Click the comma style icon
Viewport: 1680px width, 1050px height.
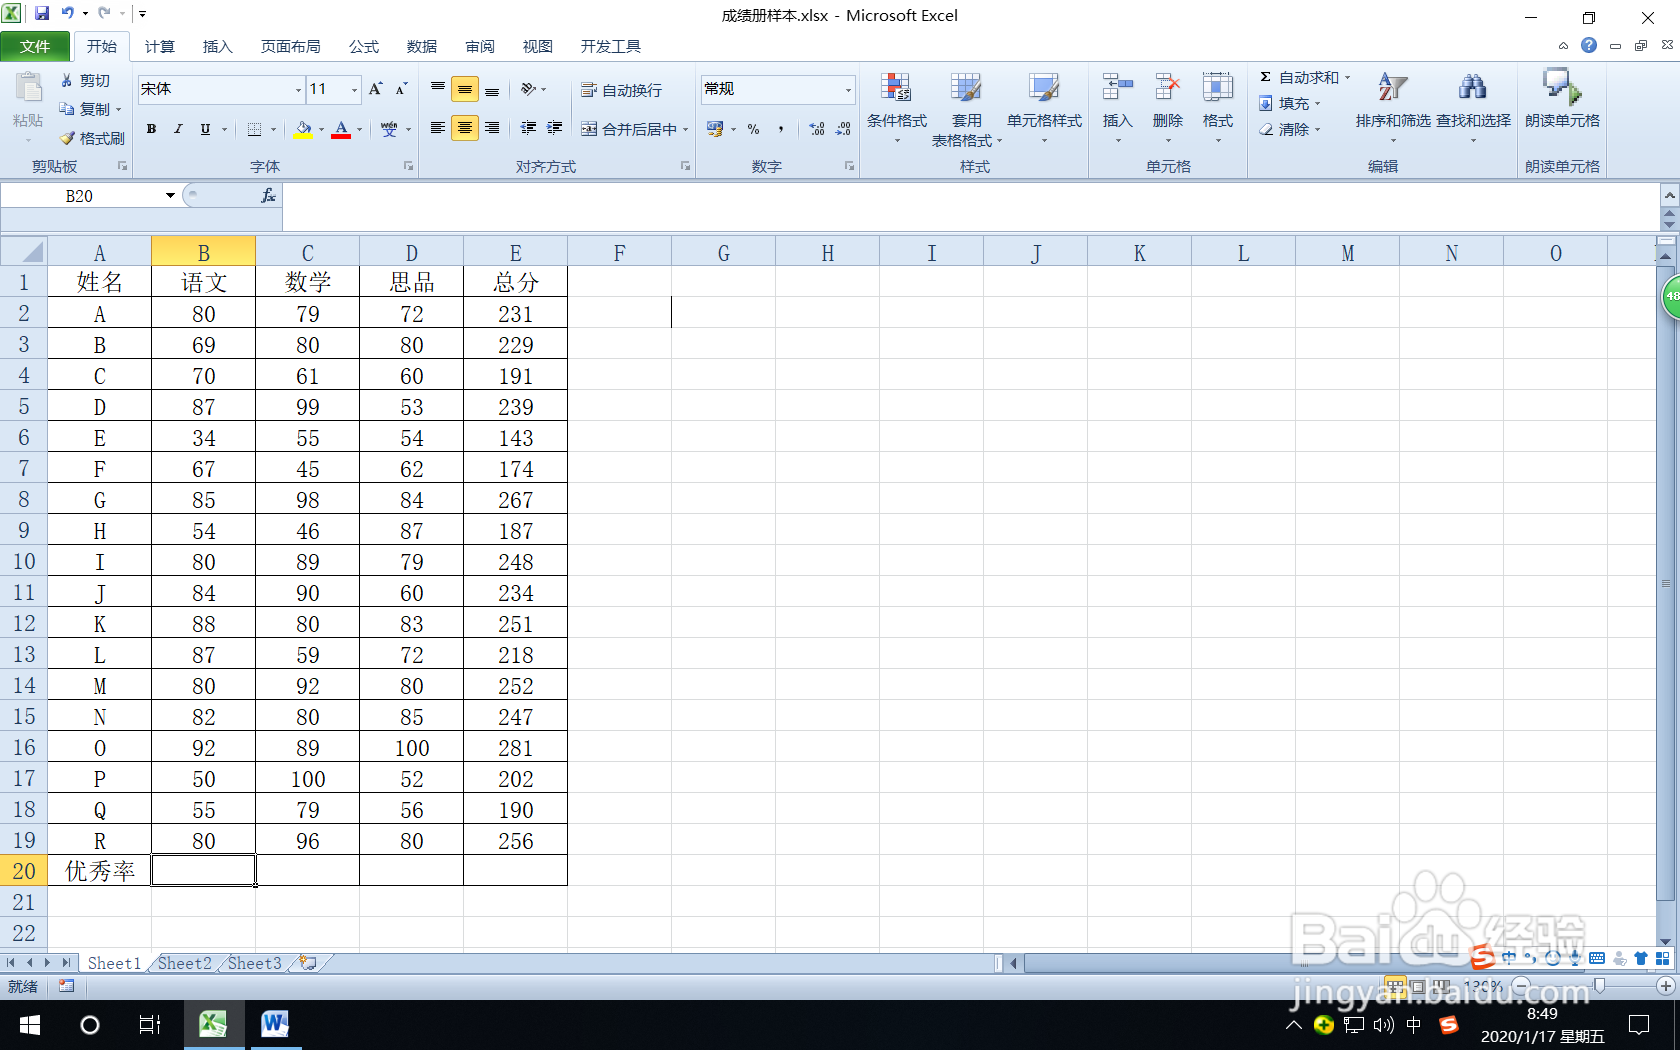click(780, 129)
